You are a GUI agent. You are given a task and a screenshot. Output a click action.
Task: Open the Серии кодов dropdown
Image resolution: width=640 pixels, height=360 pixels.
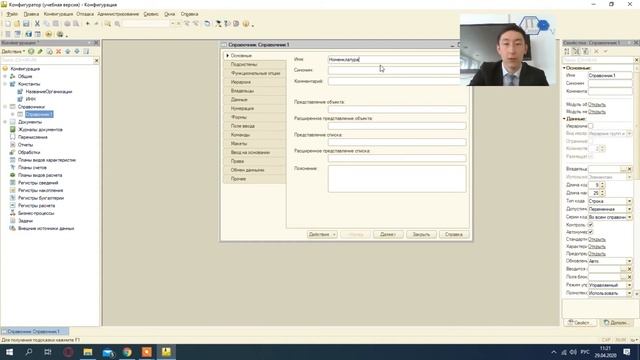coord(629,217)
